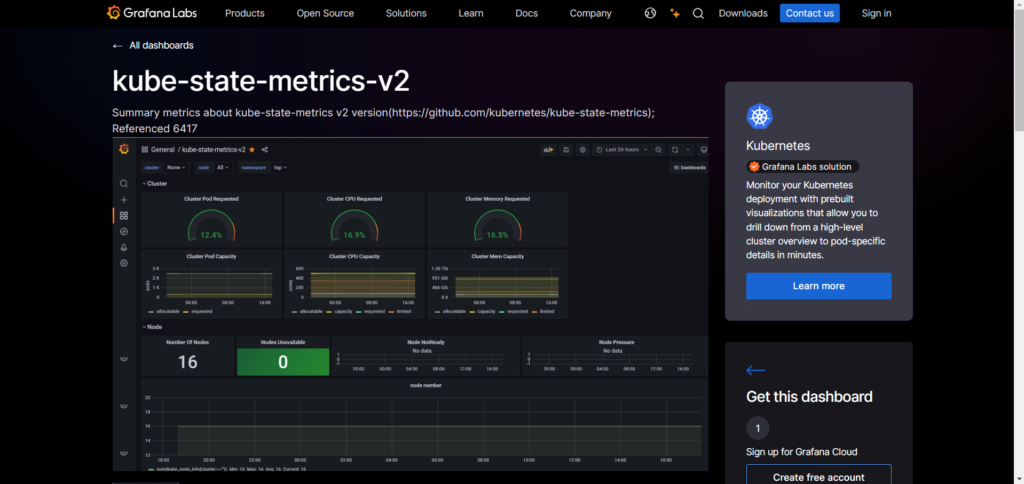The width and height of the screenshot is (1024, 484).
Task: Collapse the Node row in preview
Action: point(152,327)
